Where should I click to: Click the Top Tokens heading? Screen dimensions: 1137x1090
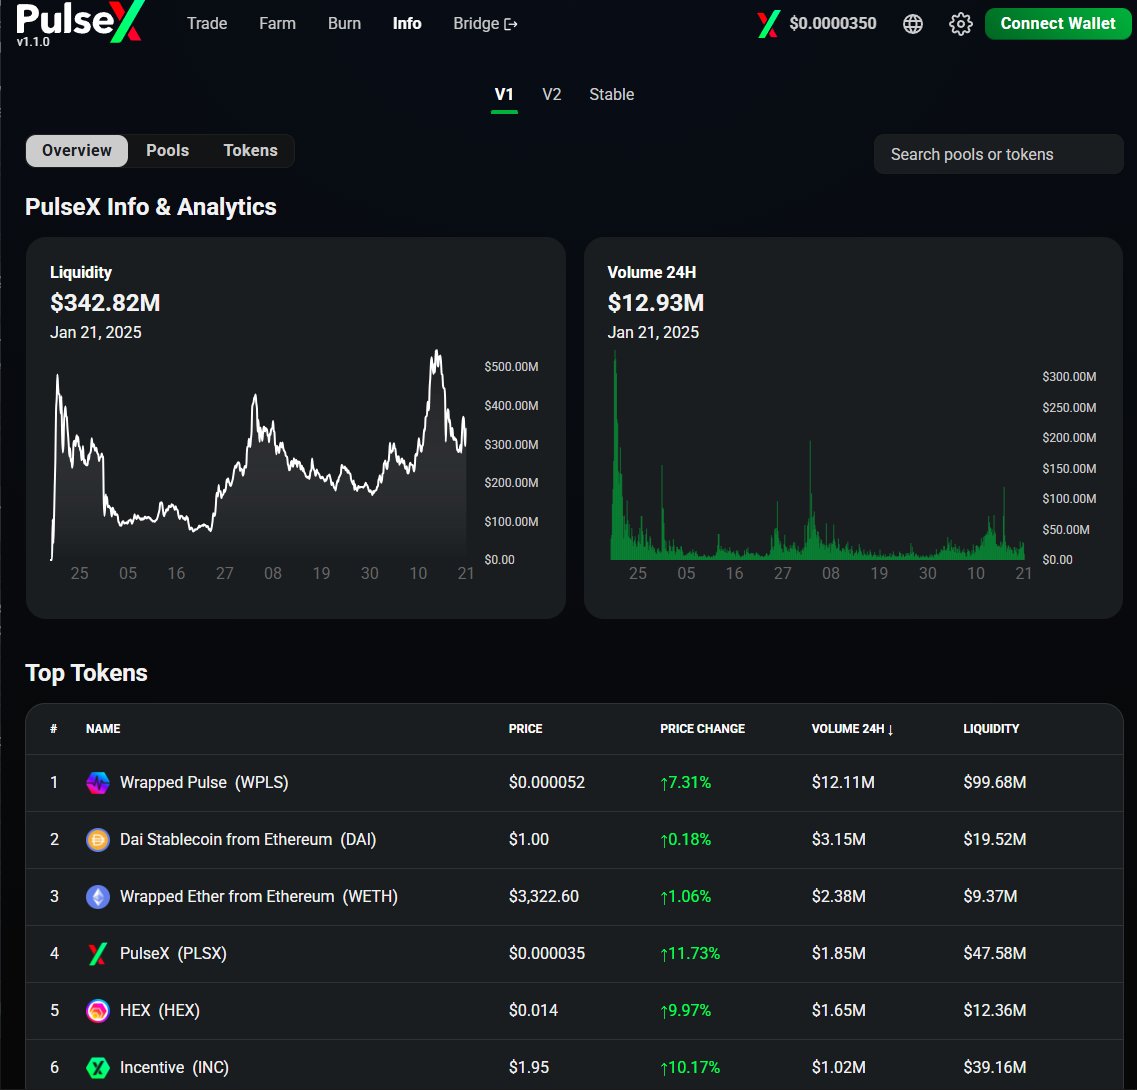[86, 673]
